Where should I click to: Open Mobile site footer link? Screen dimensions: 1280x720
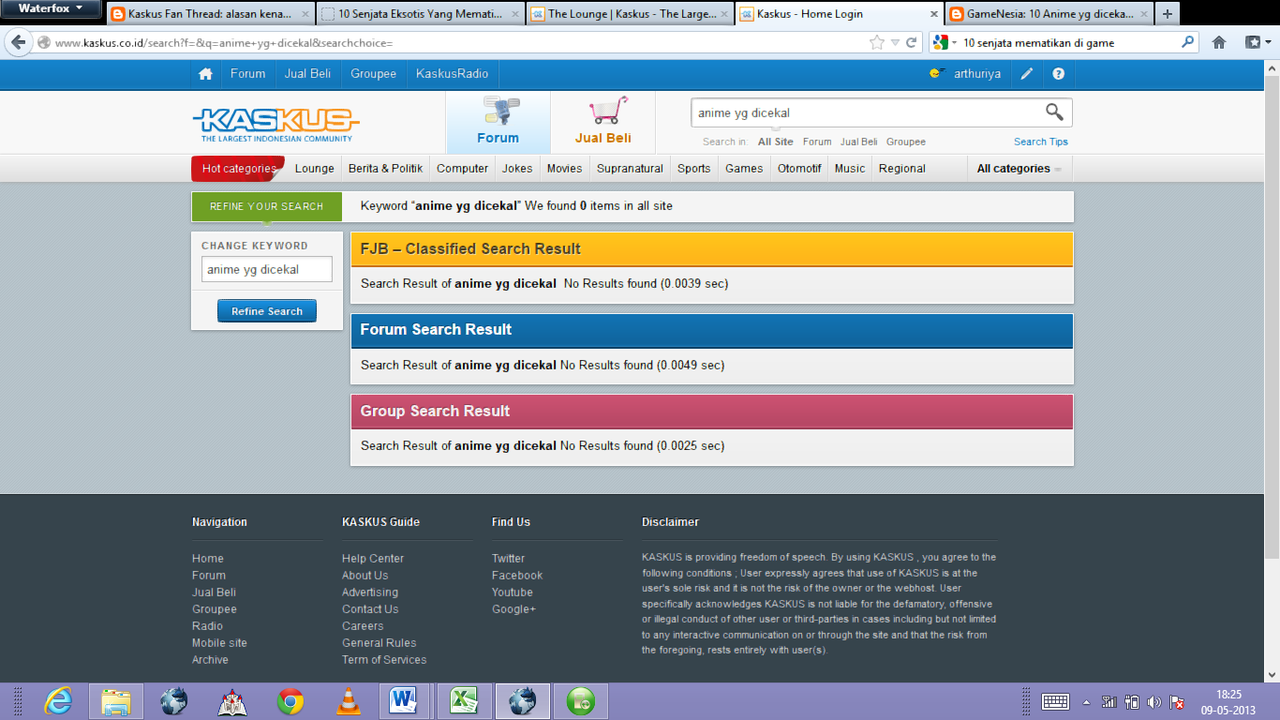pyautogui.click(x=219, y=643)
